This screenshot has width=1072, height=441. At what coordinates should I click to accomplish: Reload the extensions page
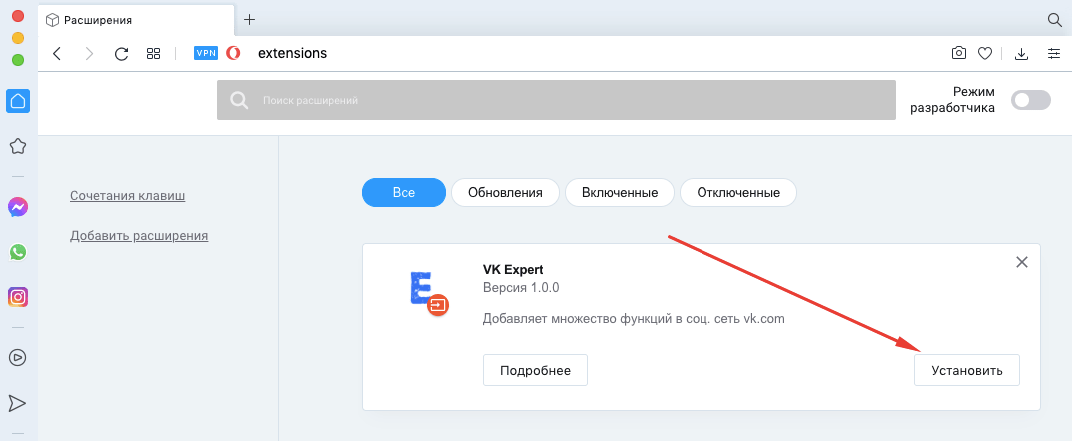[121, 54]
